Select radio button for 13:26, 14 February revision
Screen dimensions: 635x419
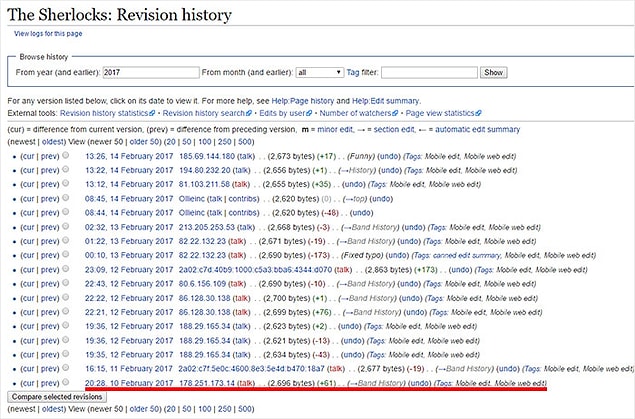coord(66,155)
